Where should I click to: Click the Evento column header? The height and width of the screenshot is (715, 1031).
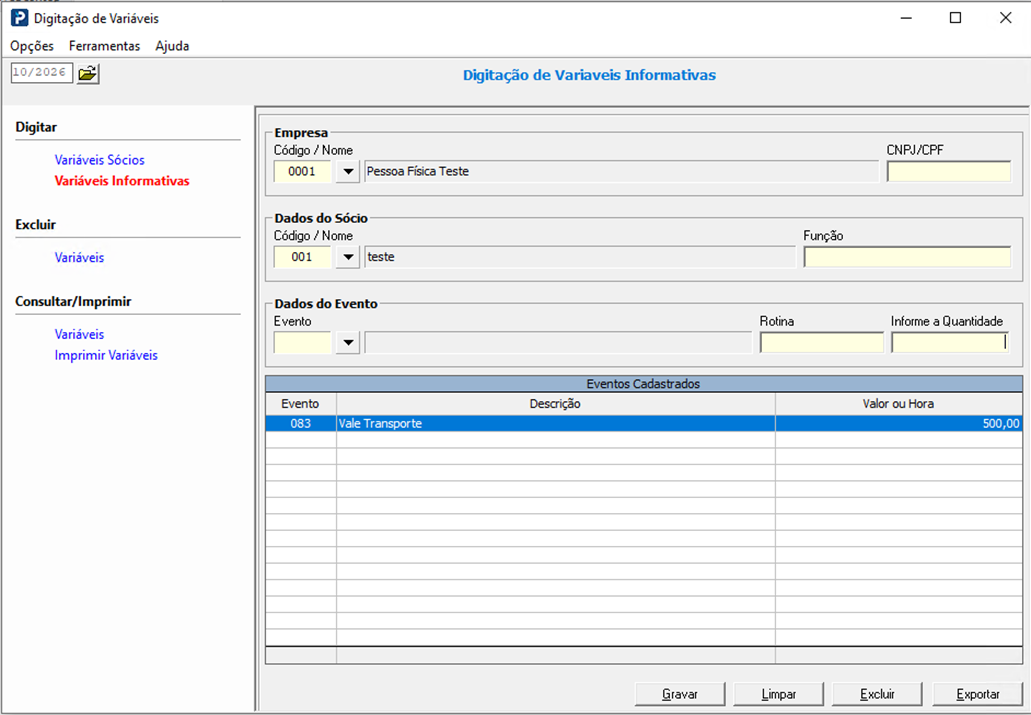300,404
